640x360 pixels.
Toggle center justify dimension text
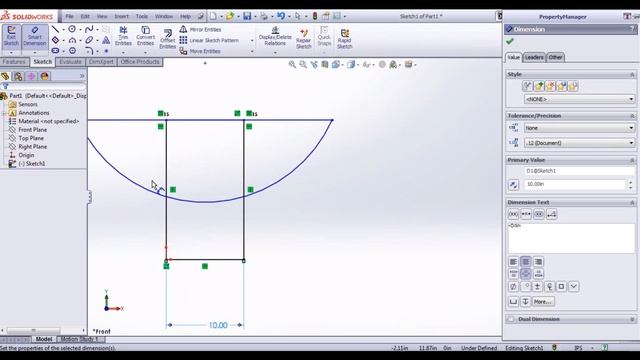[x=526, y=262]
